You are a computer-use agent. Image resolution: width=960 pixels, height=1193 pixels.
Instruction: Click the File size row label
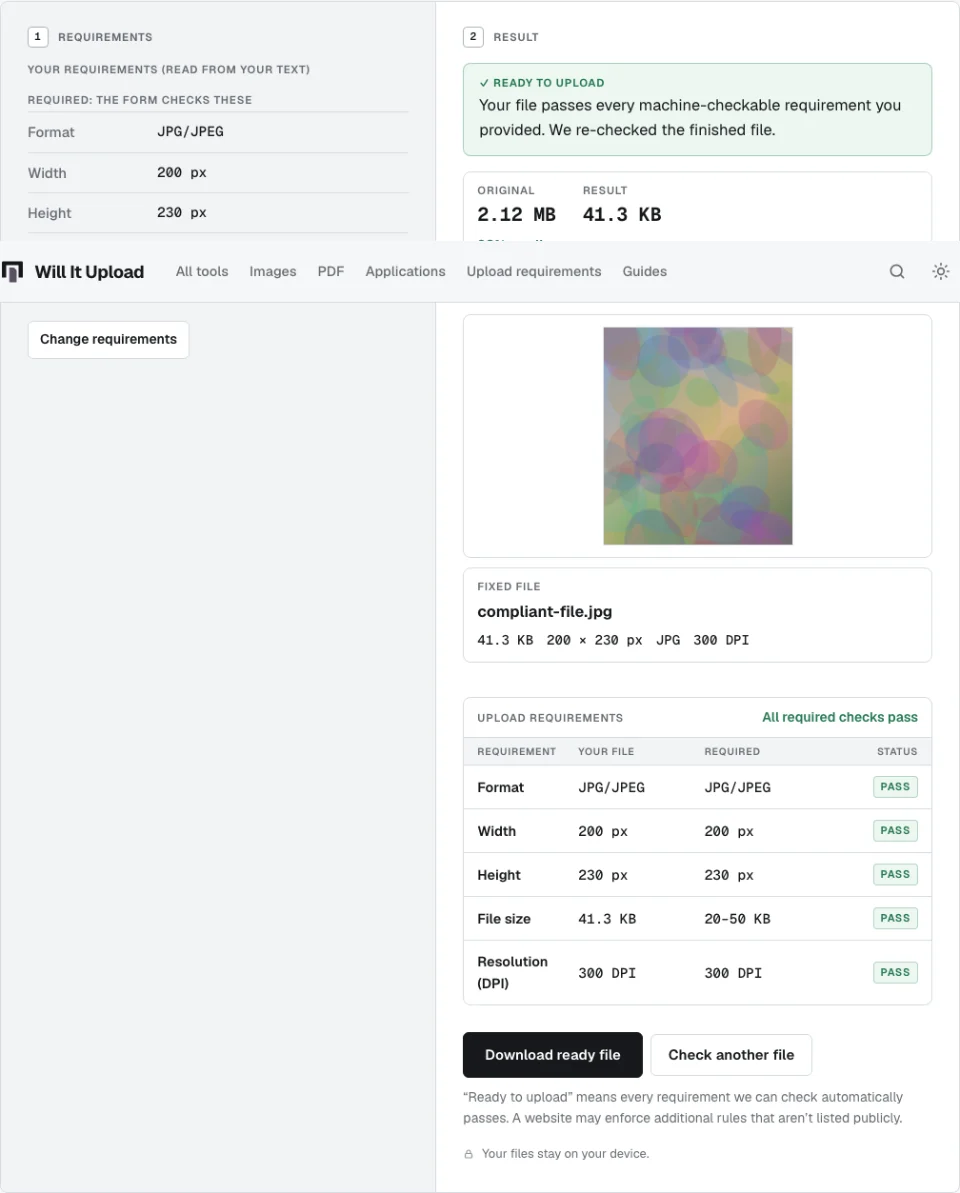click(504, 919)
